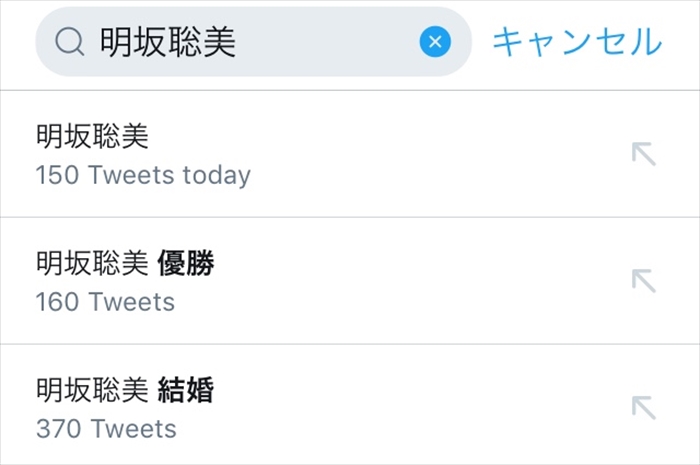
Task: Select the first 明坂聡美 suggestion
Action: click(92, 137)
